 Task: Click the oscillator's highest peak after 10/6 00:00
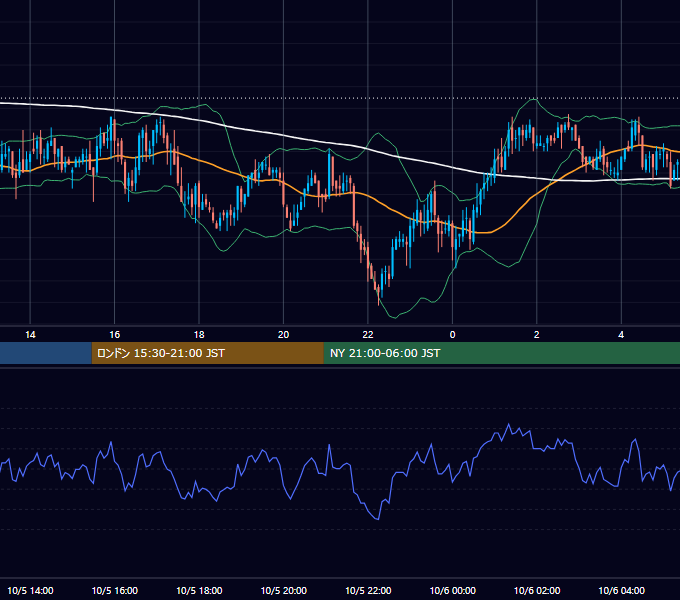[509, 425]
